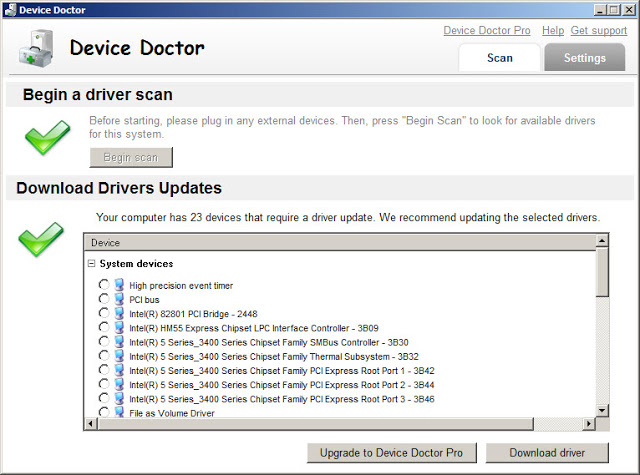Click green checkmark beside Download Drivers Updates
Viewport: 640px width, 475px height.
tap(41, 239)
